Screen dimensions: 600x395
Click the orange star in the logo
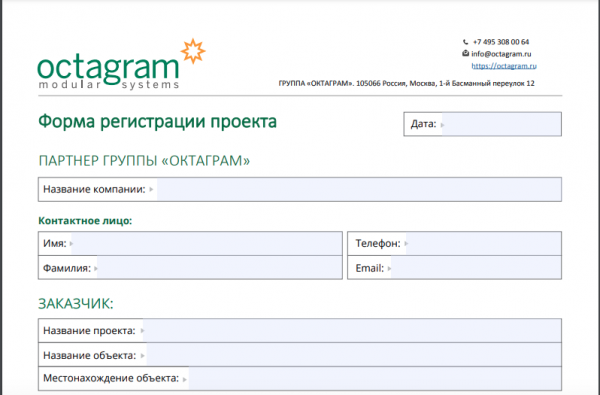coord(193,51)
